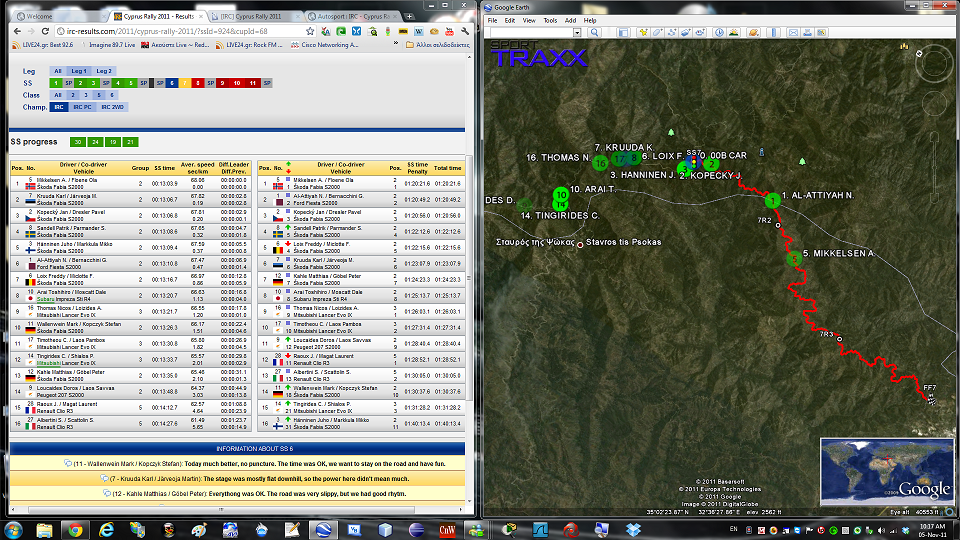The height and width of the screenshot is (540, 960).
Task: Open Google Chrome from the taskbar
Action: point(73,529)
